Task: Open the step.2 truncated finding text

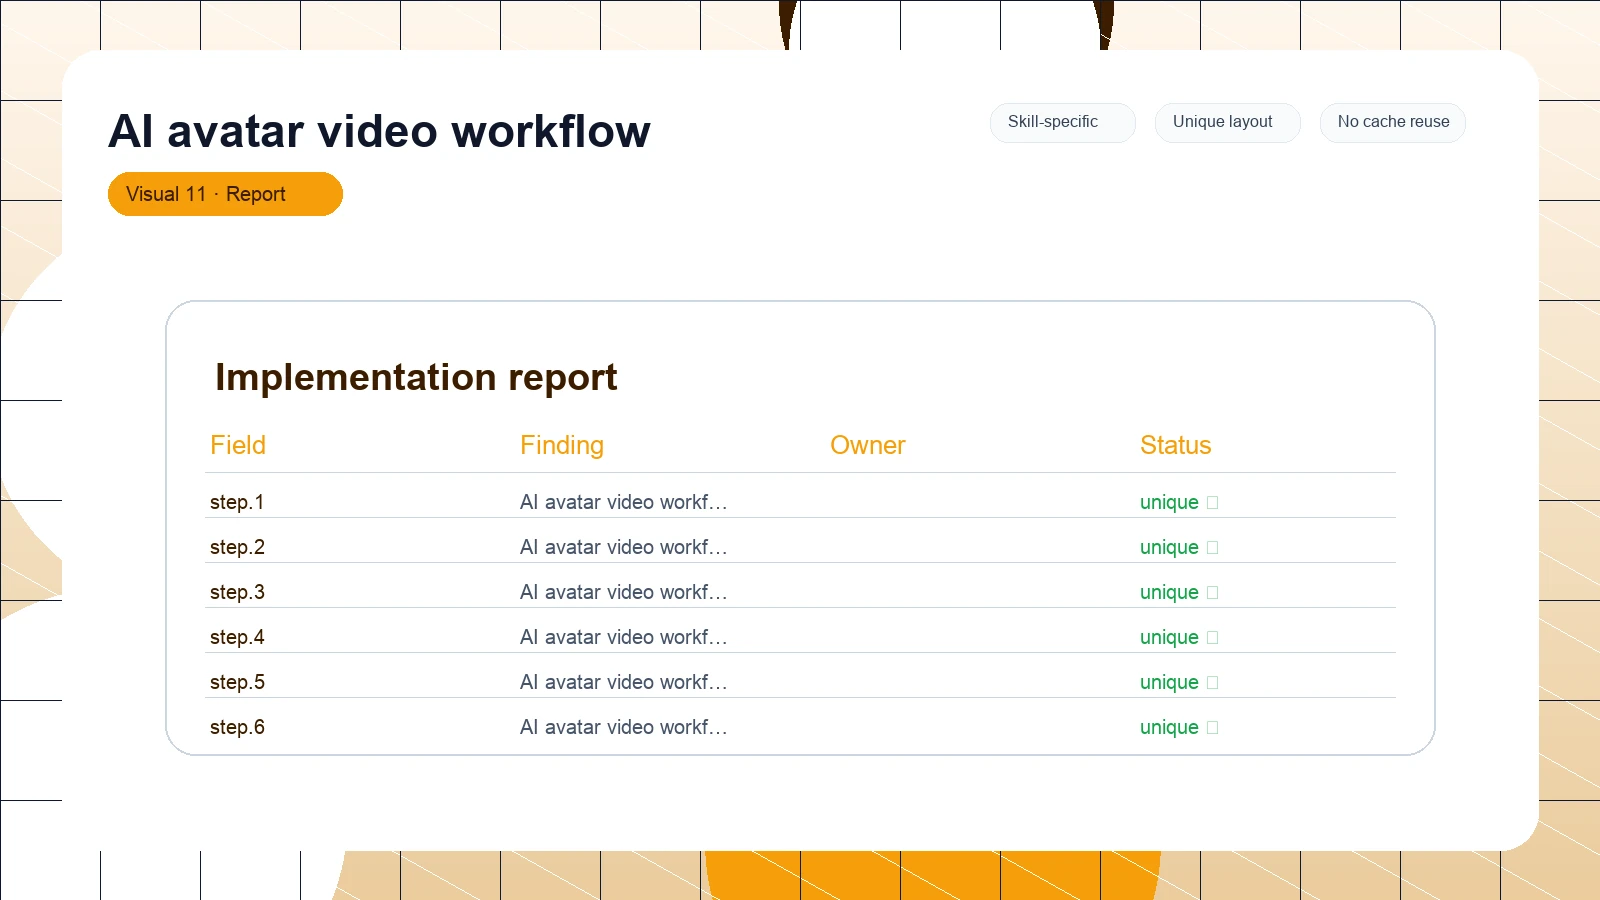Action: tap(624, 547)
